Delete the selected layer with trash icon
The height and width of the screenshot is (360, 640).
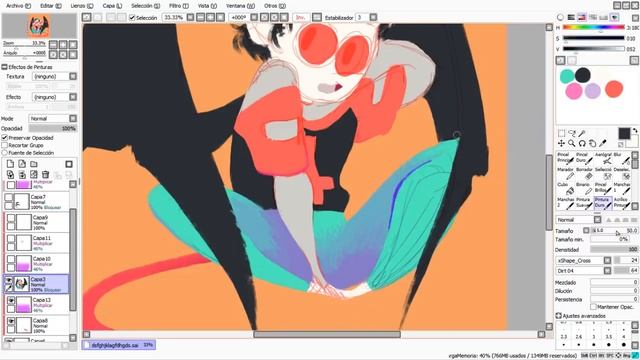[45, 175]
